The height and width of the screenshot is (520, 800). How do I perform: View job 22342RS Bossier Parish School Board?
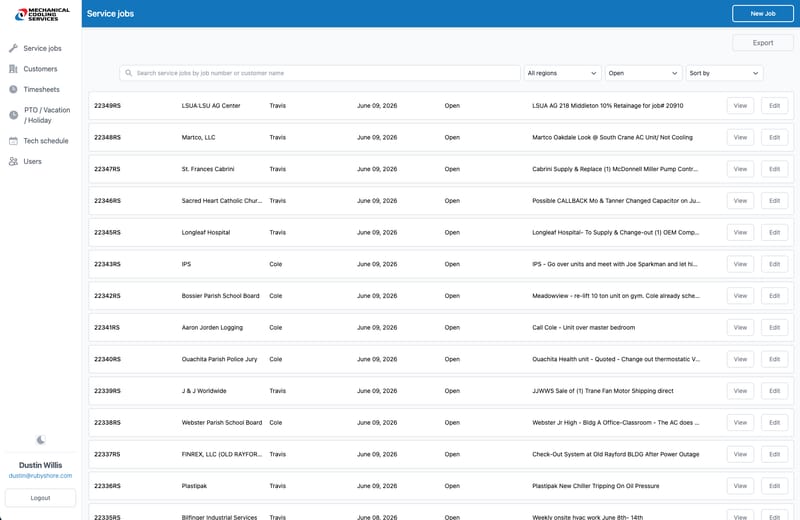click(x=740, y=295)
